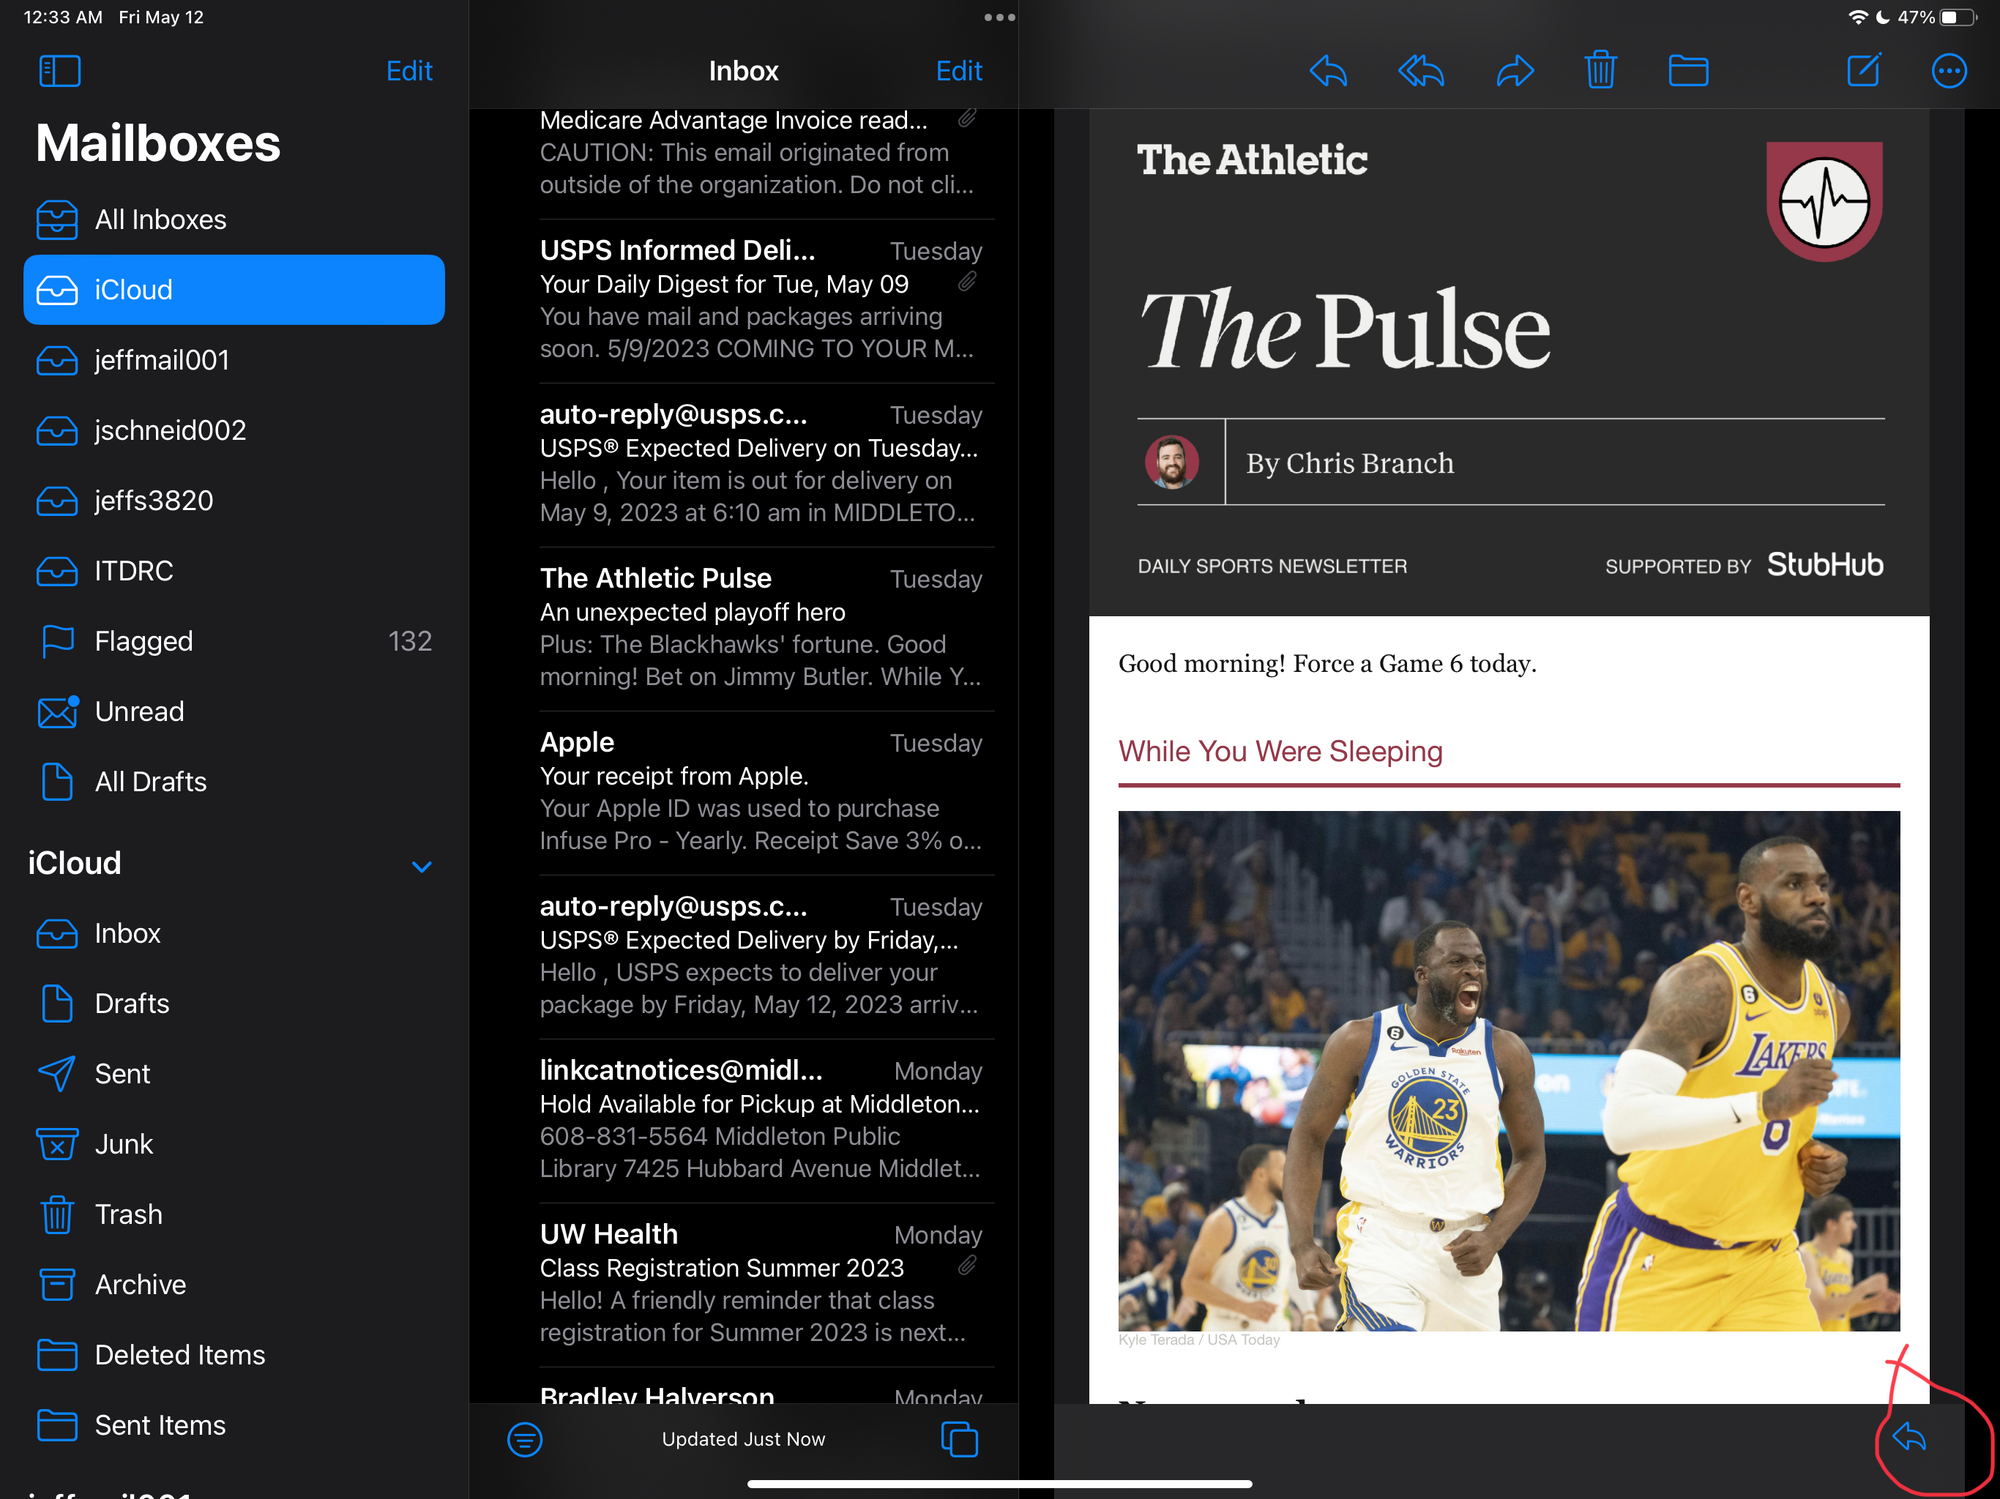Viewport: 2000px width, 1499px height.
Task: Delete message with the trash icon
Action: [1600, 70]
